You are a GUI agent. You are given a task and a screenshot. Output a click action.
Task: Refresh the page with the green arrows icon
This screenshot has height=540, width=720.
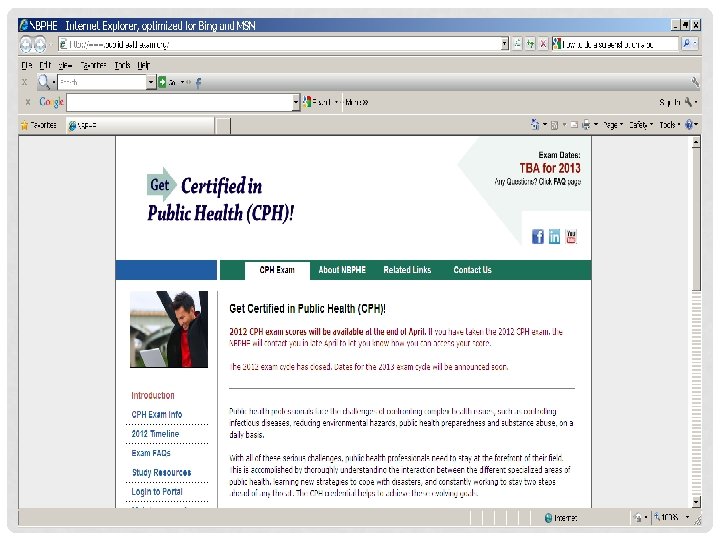pyautogui.click(x=530, y=44)
